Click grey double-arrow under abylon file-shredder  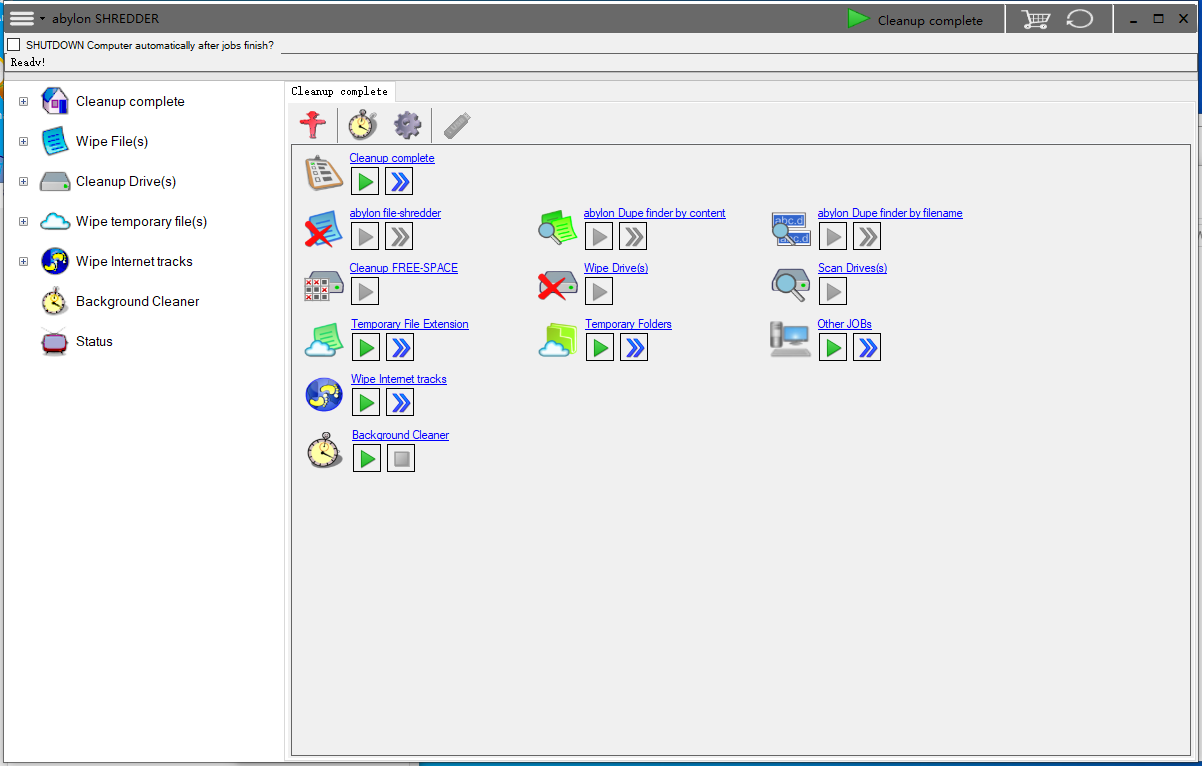(399, 236)
